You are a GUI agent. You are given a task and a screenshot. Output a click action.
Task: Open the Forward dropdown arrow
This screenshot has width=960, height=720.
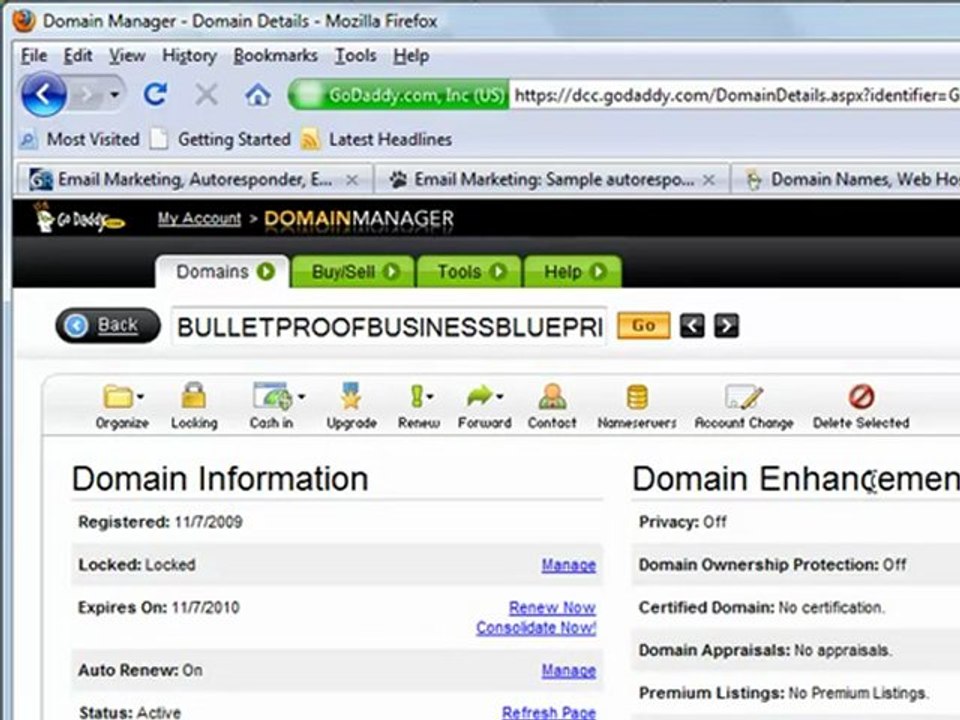coord(500,397)
